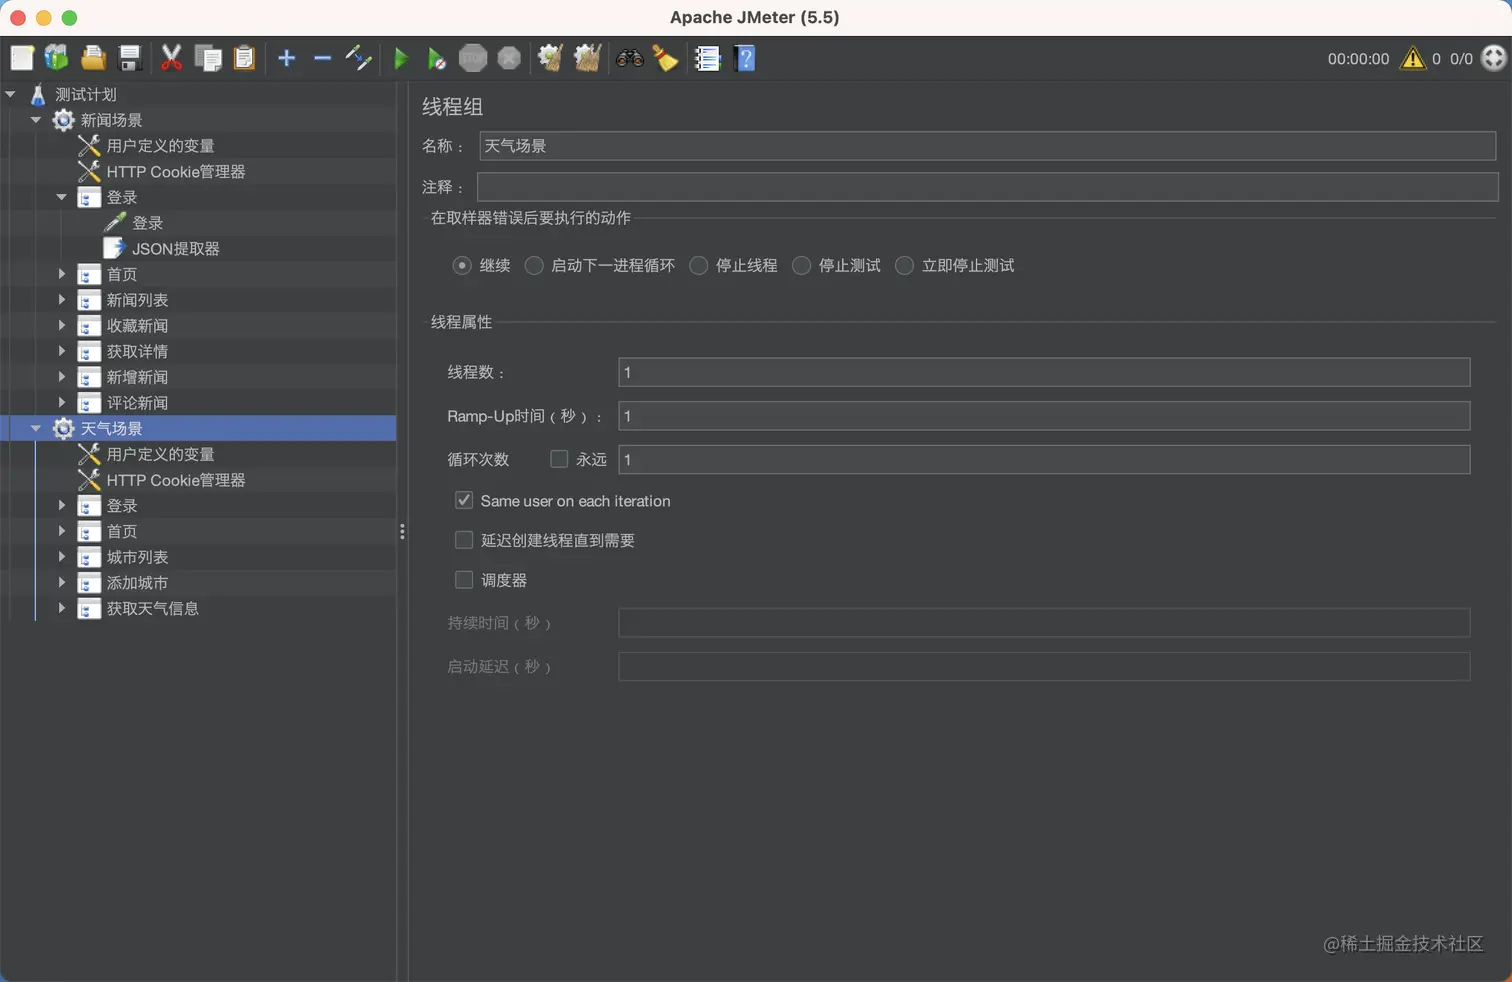Click the 名称 name input field
The image size is (1512, 982).
pos(987,146)
